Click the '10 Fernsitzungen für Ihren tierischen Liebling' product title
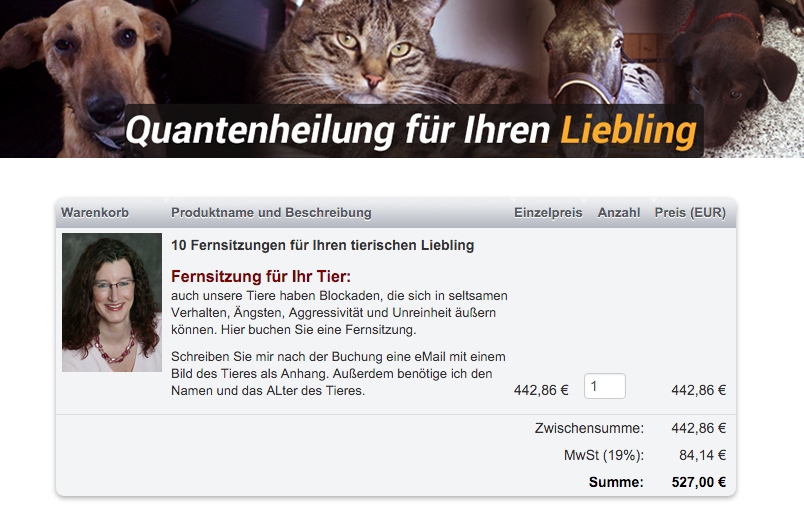Viewport: 804px width, 512px height. [323, 245]
